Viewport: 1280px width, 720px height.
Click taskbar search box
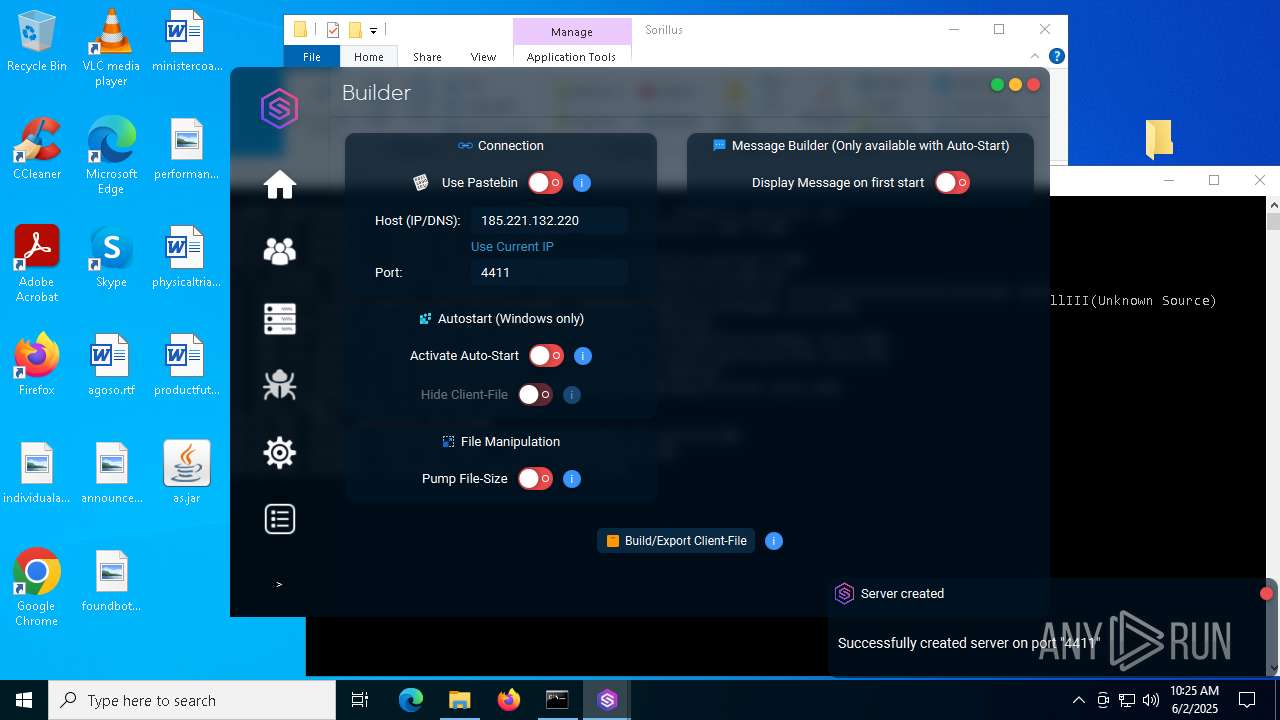point(192,700)
